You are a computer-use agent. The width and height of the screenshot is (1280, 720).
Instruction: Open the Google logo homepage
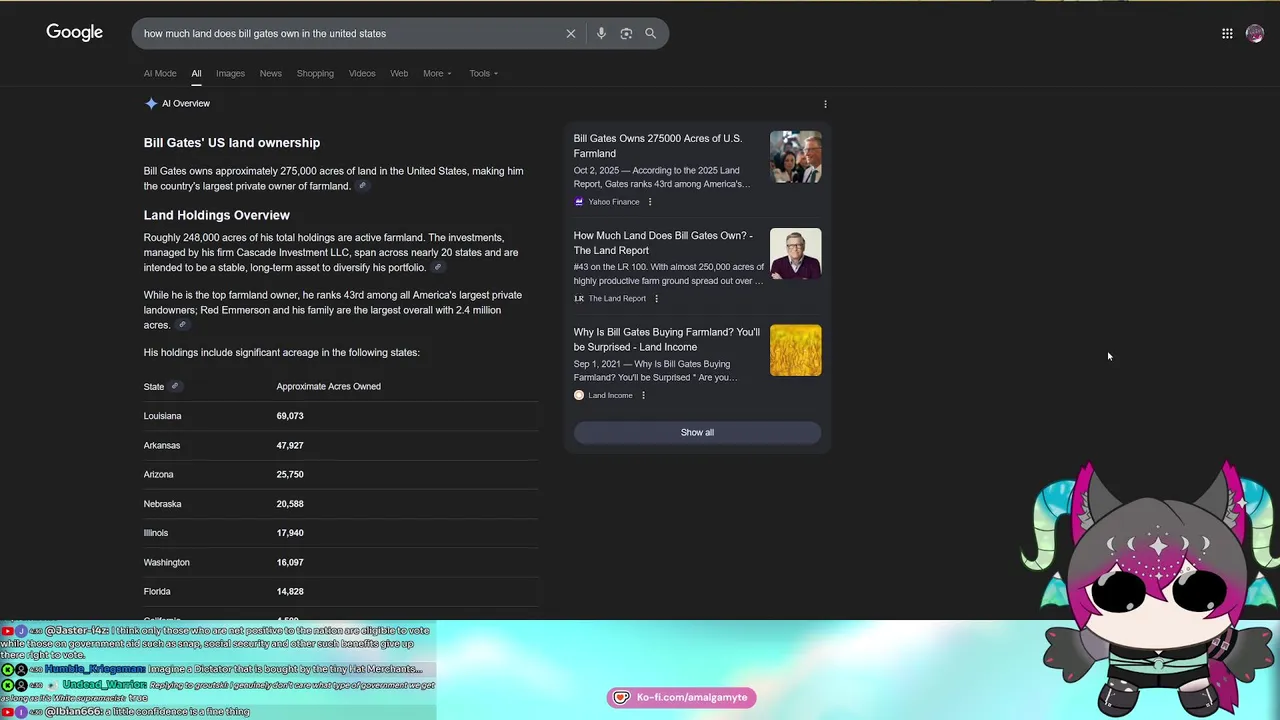click(x=74, y=33)
